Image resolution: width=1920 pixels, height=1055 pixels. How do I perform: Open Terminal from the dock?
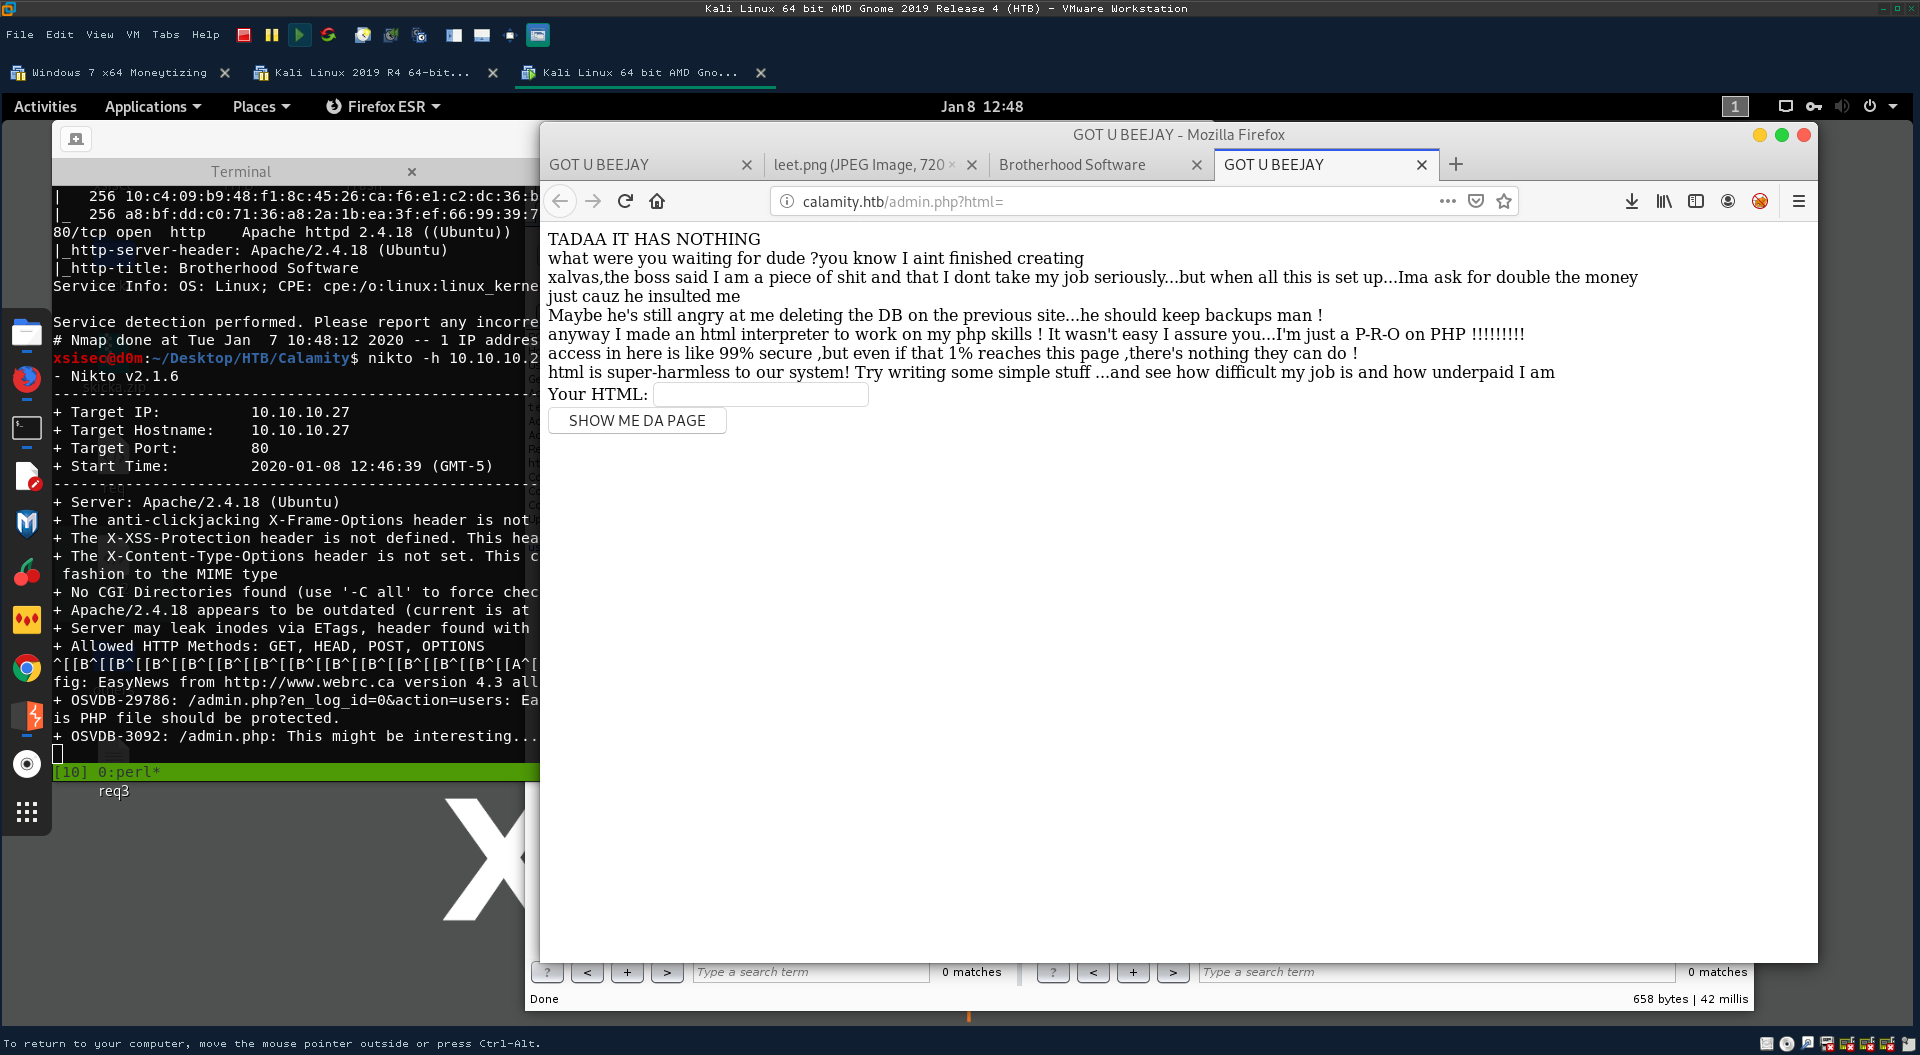(27, 428)
